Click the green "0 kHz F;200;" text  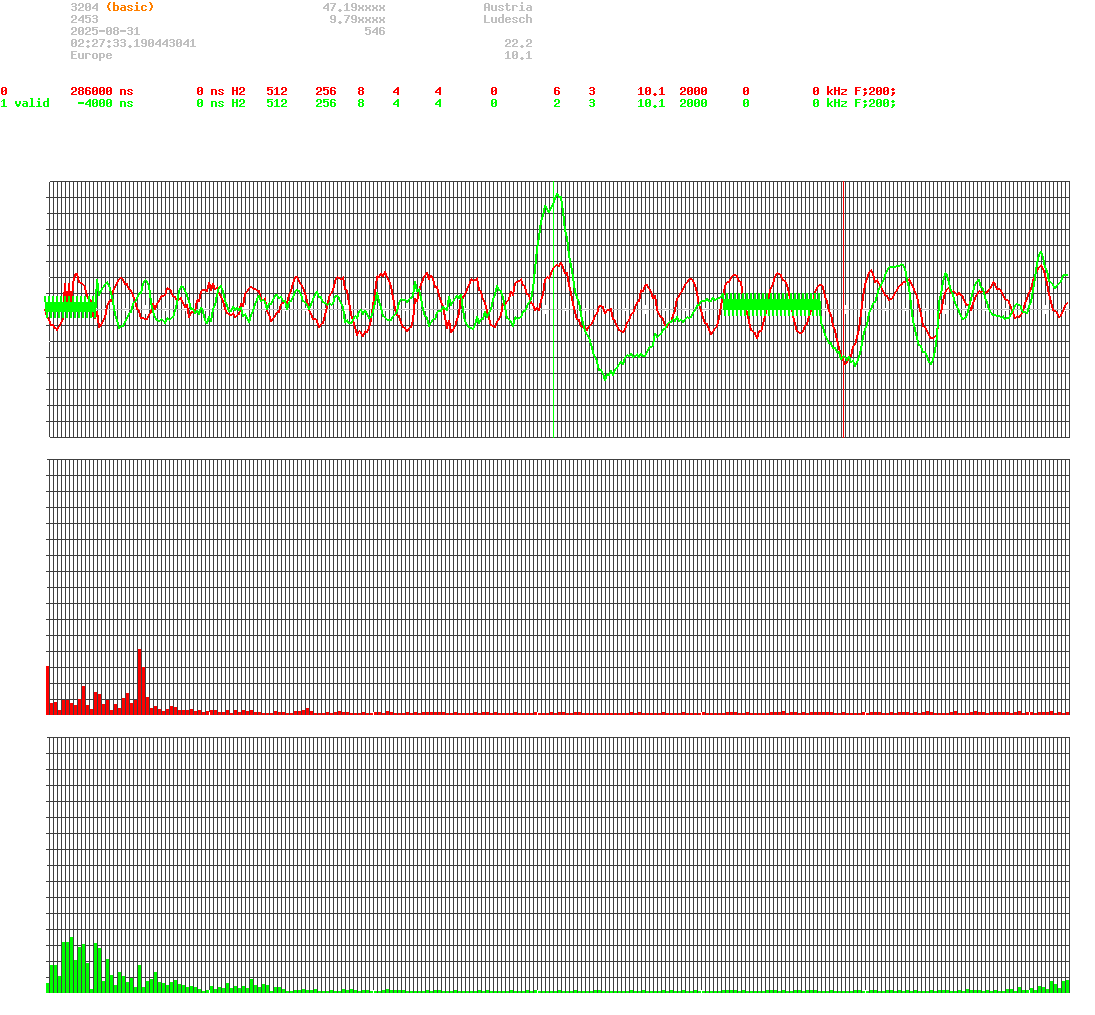tap(854, 103)
